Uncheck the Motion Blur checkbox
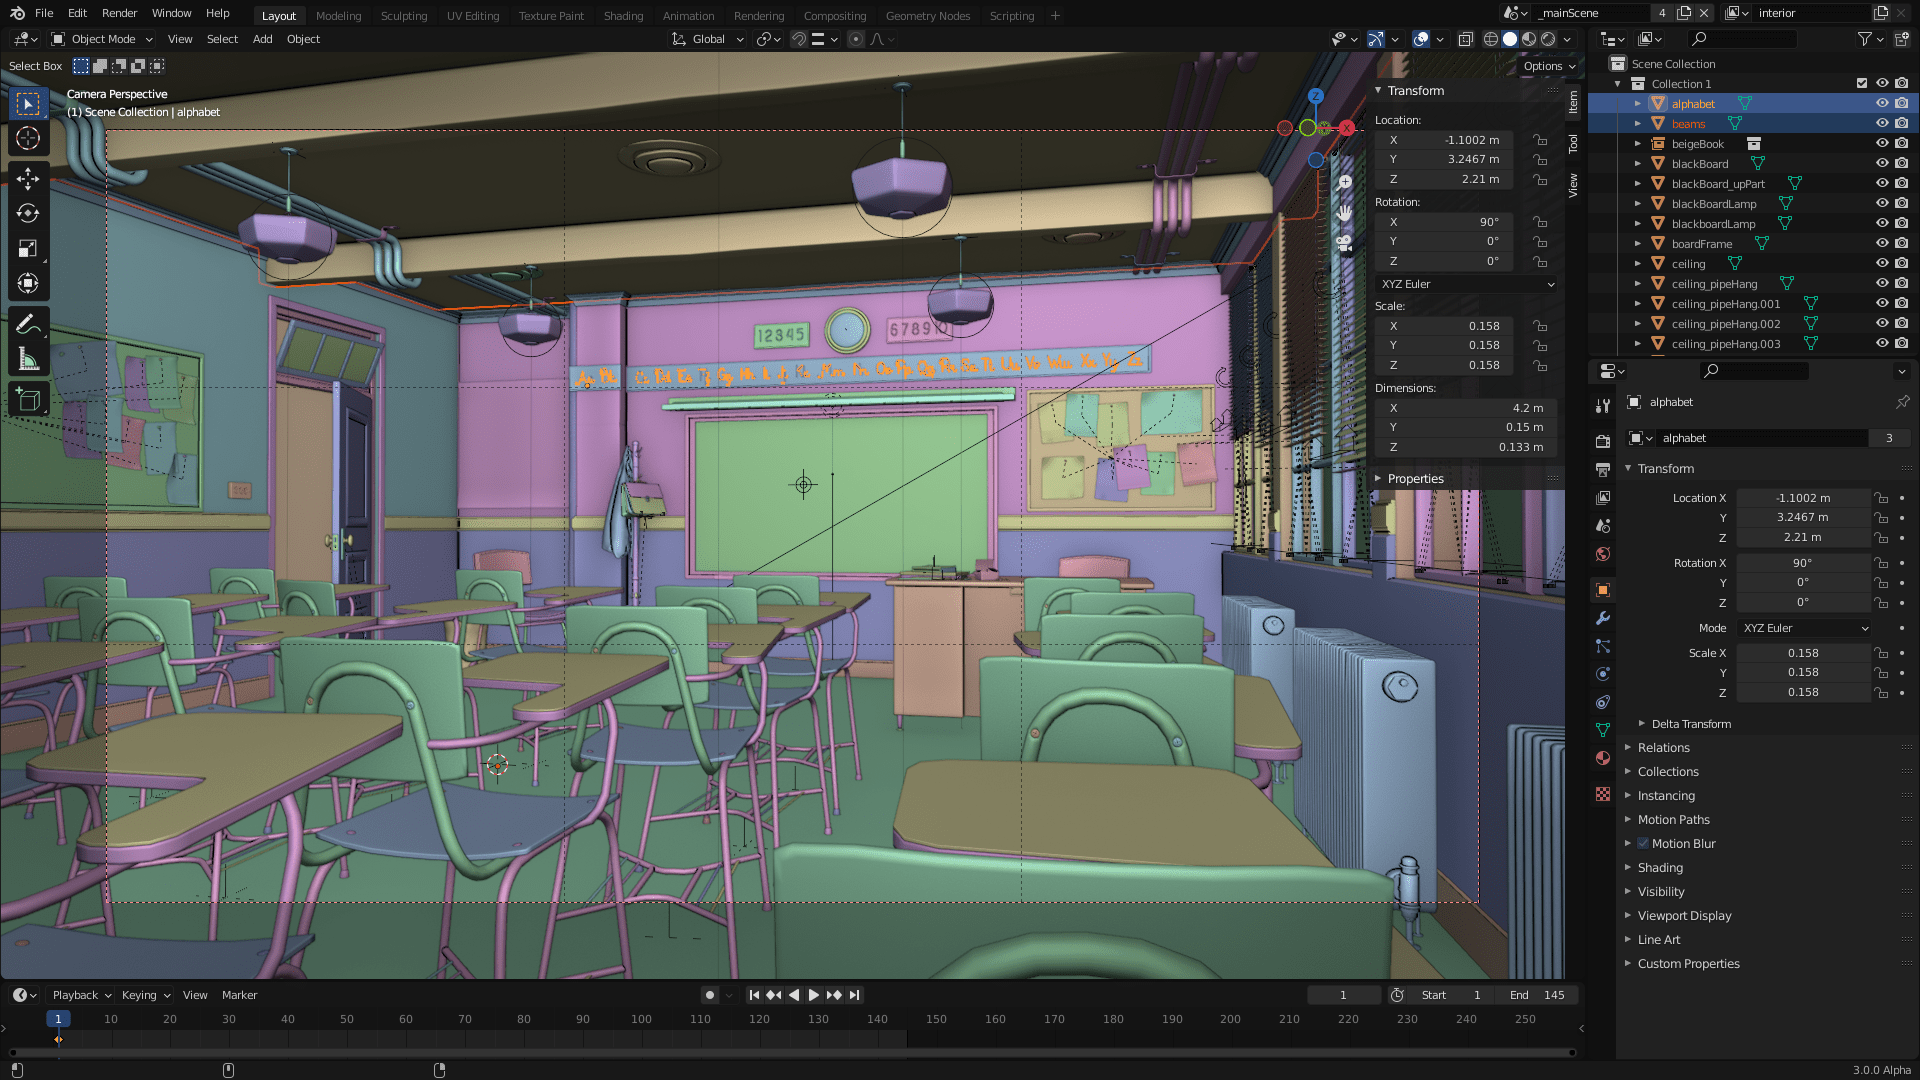1920x1080 pixels. pos(1643,843)
